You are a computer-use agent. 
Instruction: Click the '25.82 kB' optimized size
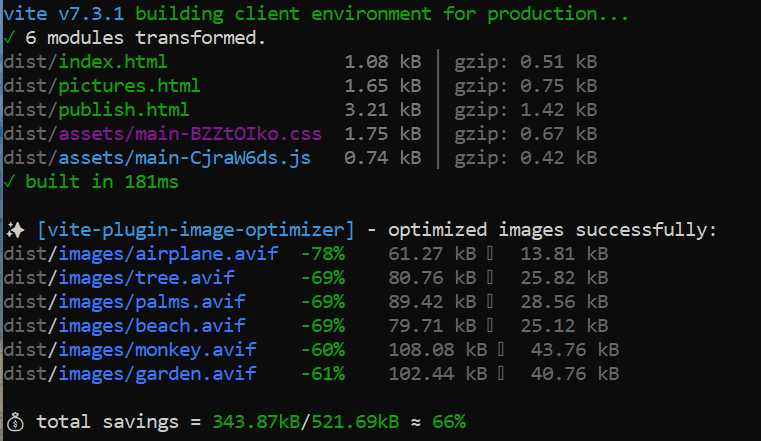564,278
